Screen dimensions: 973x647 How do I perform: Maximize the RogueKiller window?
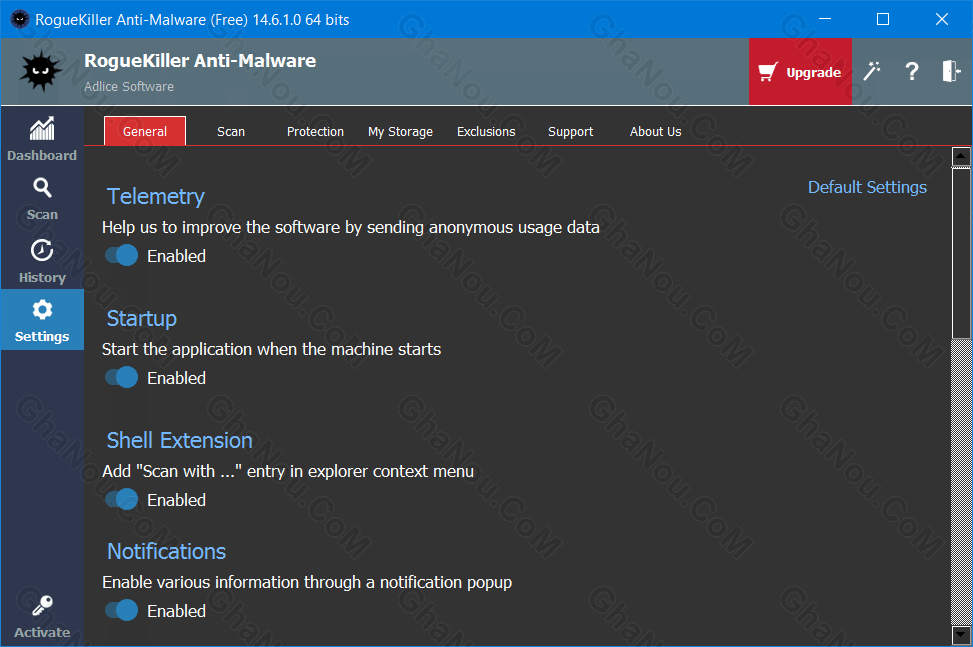click(882, 19)
